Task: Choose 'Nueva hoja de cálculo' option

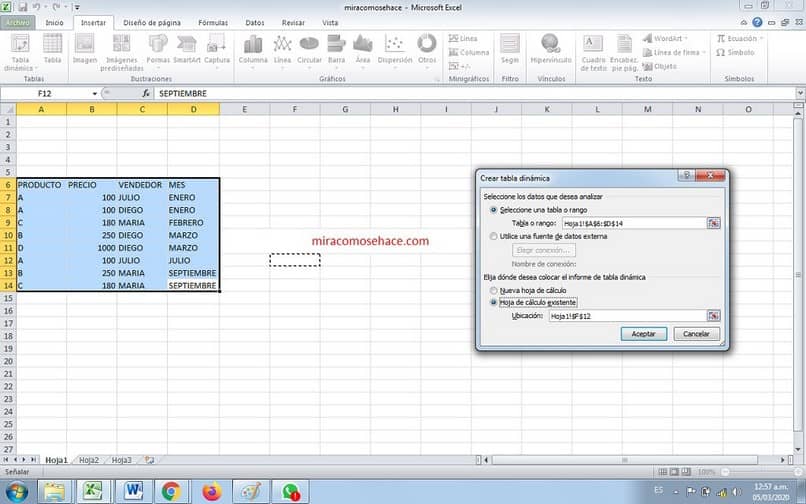Action: coord(528,291)
